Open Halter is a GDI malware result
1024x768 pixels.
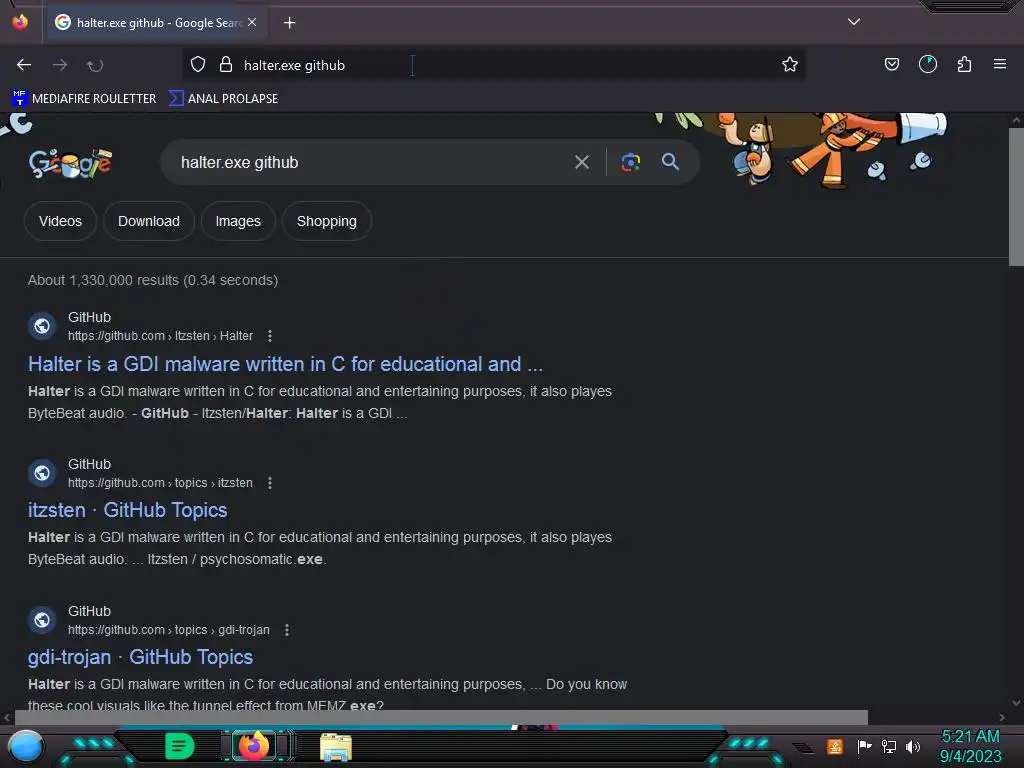click(285, 364)
